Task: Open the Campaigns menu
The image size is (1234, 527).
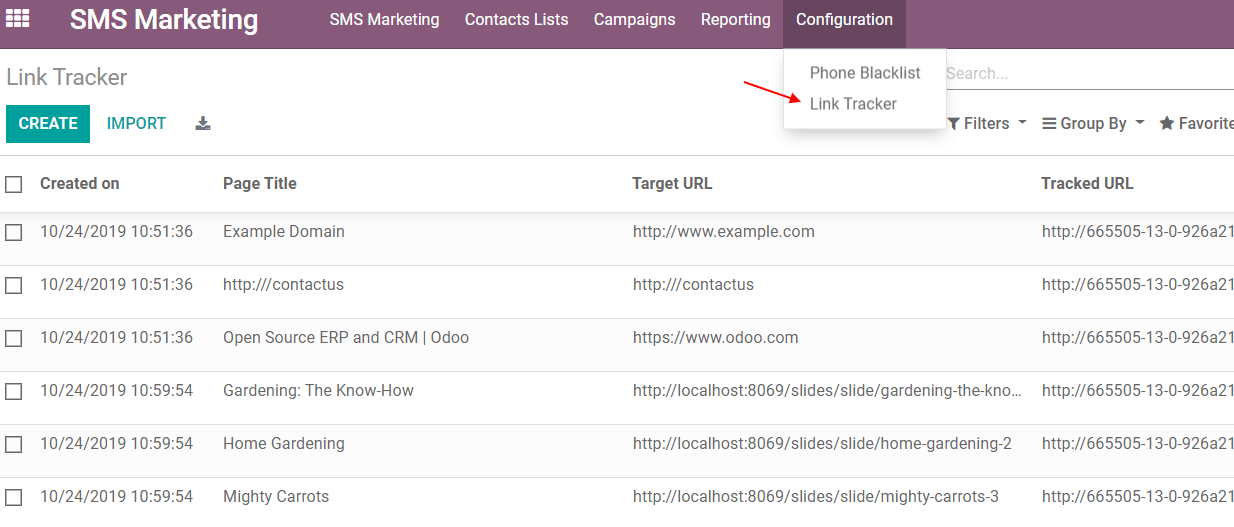Action: [634, 20]
